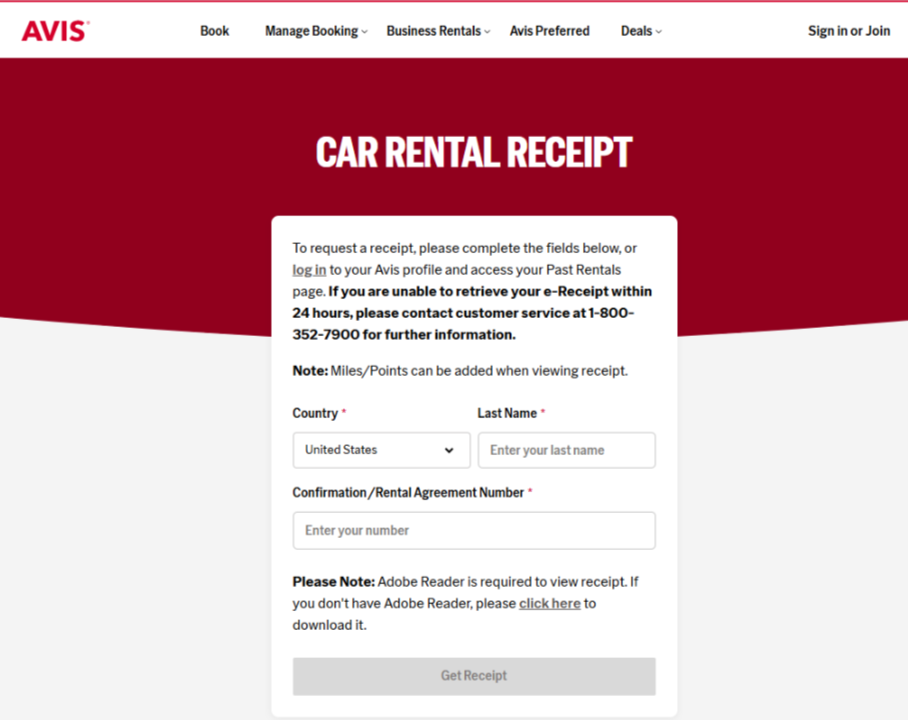This screenshot has width=908, height=720.
Task: Expand the chevron beside Deals
Action: 659,32
